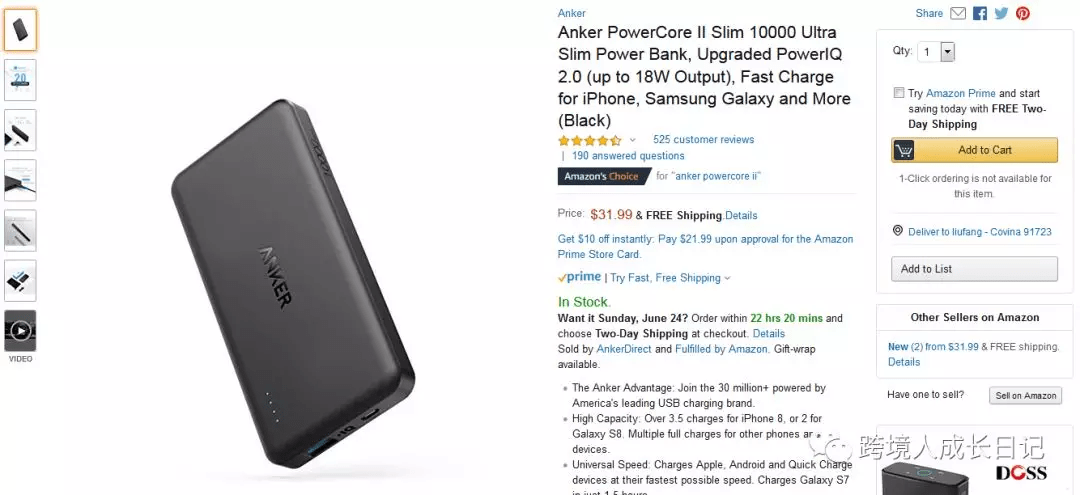
Task: Open 190 answered questions link
Action: [628, 156]
